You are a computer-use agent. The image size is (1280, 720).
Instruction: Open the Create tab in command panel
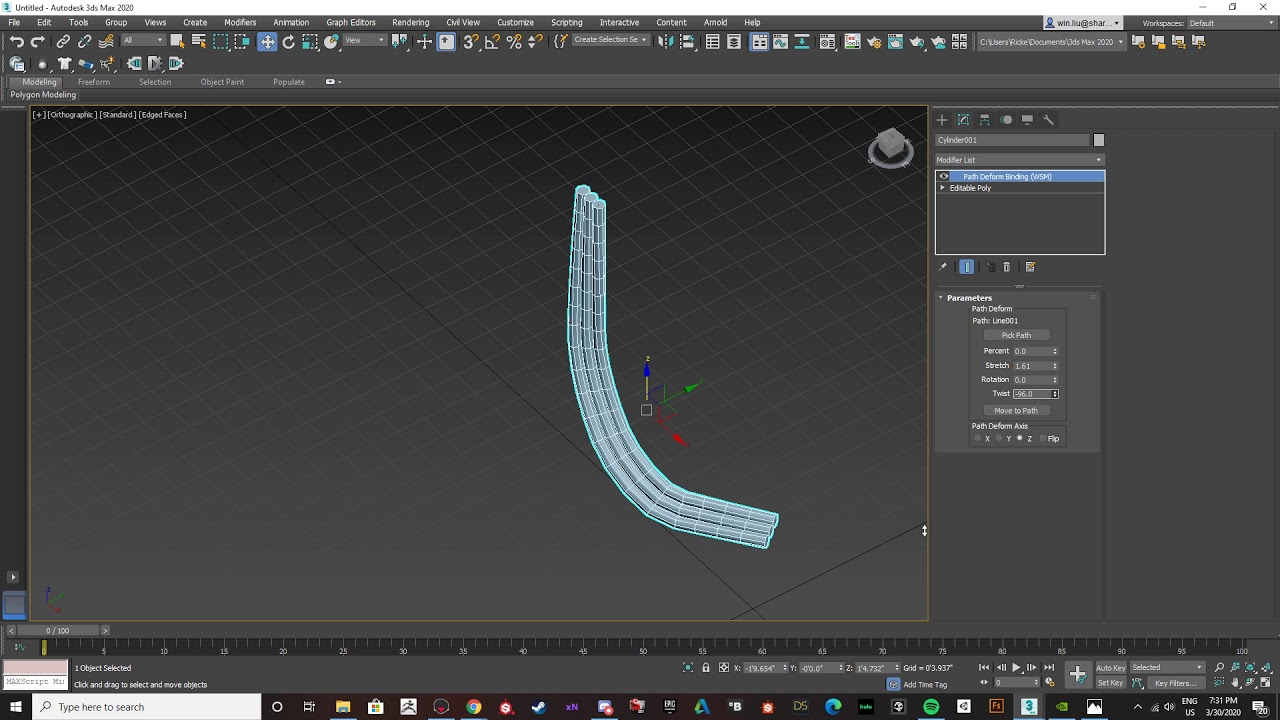pyautogui.click(x=942, y=120)
